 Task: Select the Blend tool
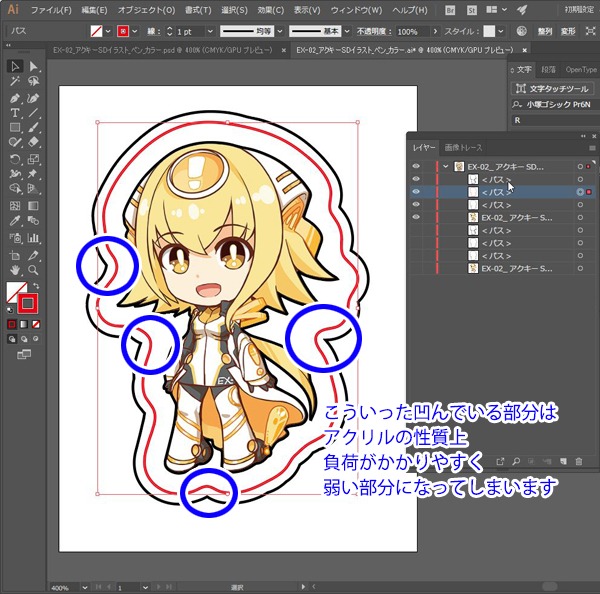(33, 221)
